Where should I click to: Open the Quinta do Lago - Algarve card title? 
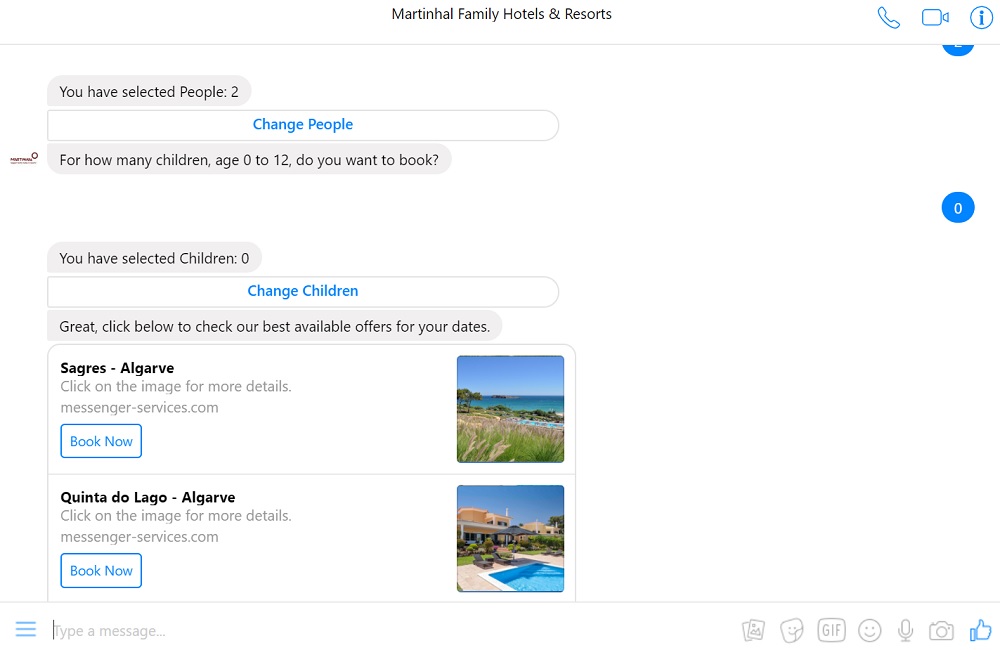[148, 497]
